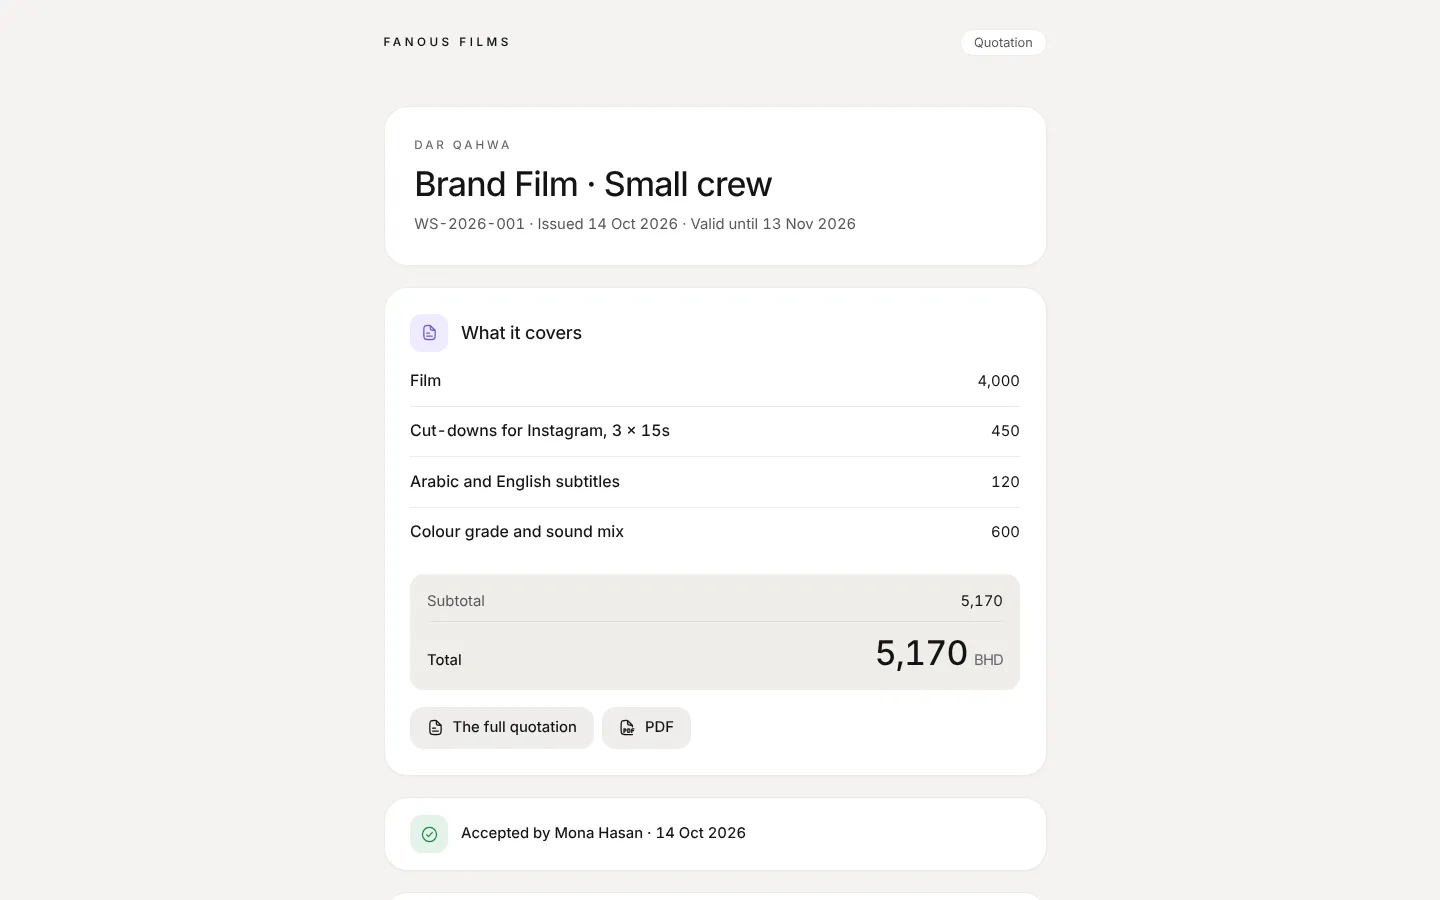Click the Cut-downs for Instagram line item

(540, 431)
